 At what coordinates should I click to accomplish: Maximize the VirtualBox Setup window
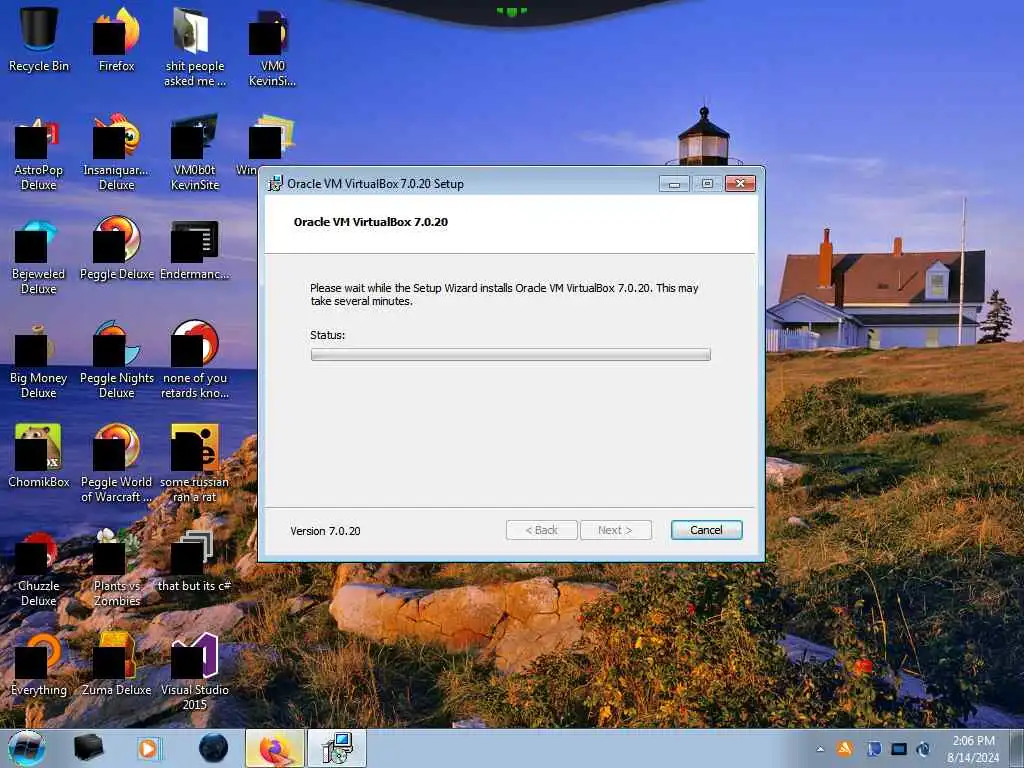pyautogui.click(x=707, y=184)
